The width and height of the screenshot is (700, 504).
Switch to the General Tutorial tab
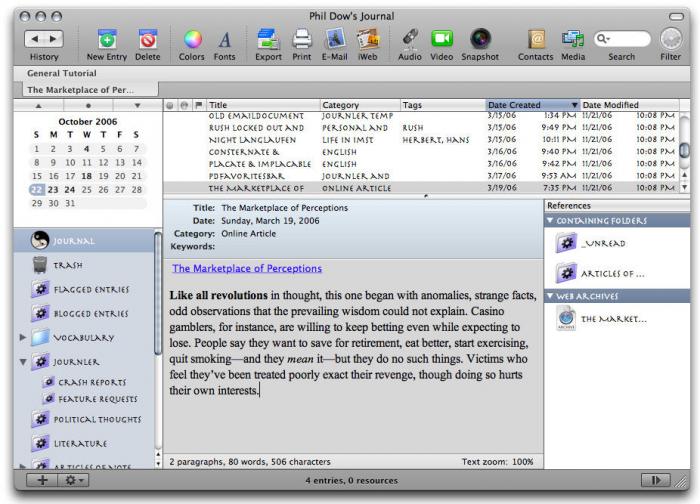coord(62,73)
